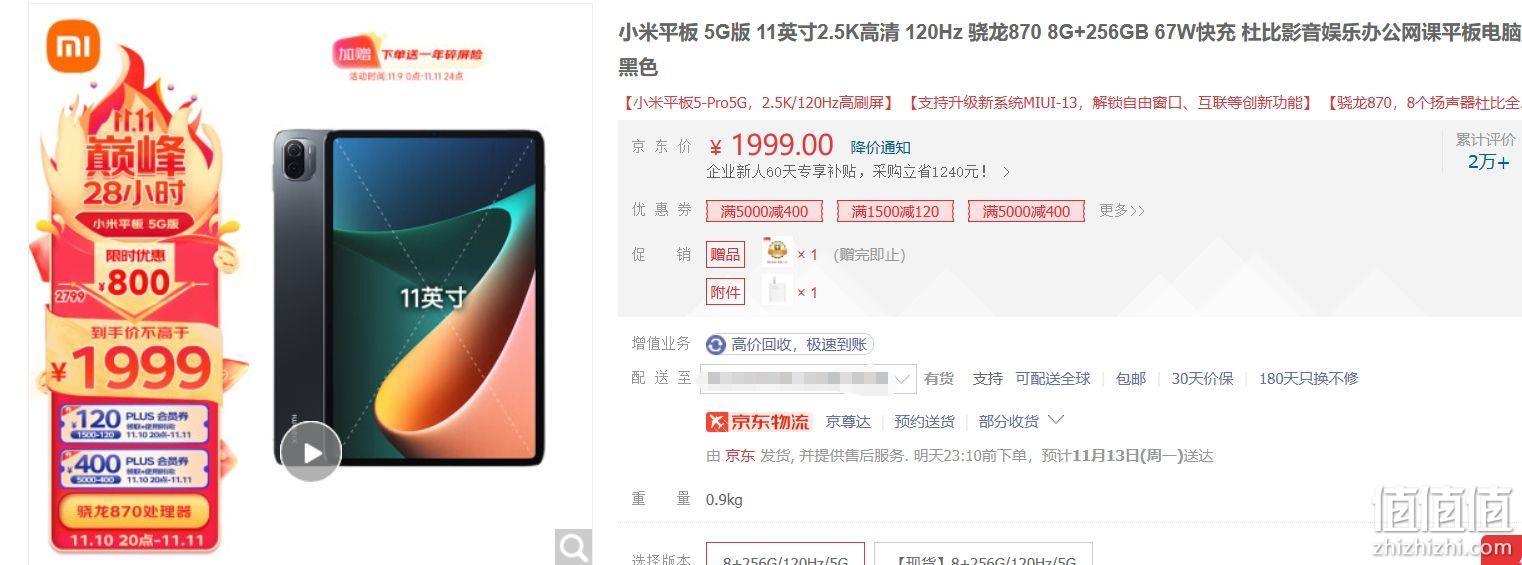
Task: Click the 京东 seller link
Action: tap(740, 456)
